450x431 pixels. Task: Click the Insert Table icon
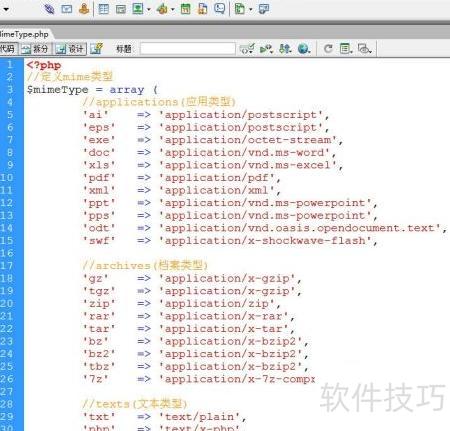click(104, 9)
